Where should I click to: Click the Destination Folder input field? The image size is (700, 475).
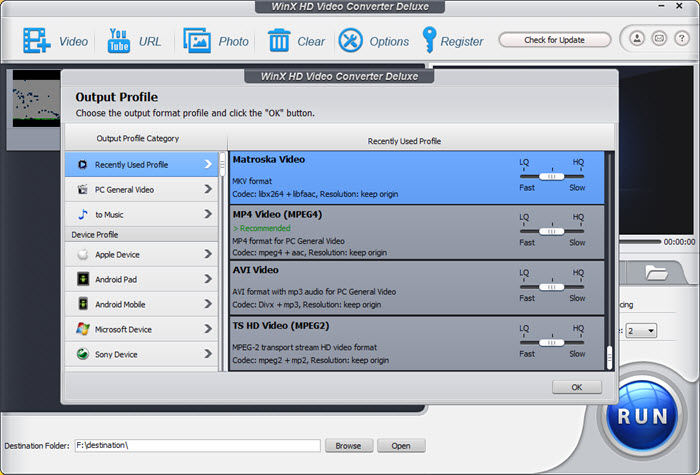click(197, 446)
